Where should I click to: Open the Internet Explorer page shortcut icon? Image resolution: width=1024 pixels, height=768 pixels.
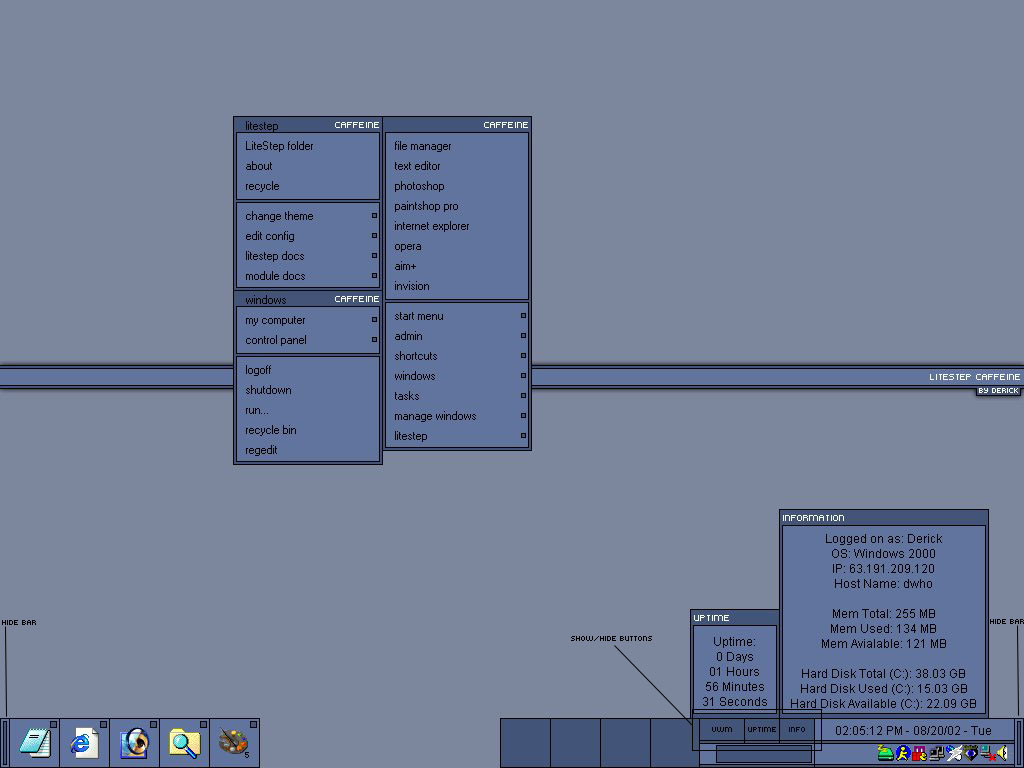pos(85,743)
